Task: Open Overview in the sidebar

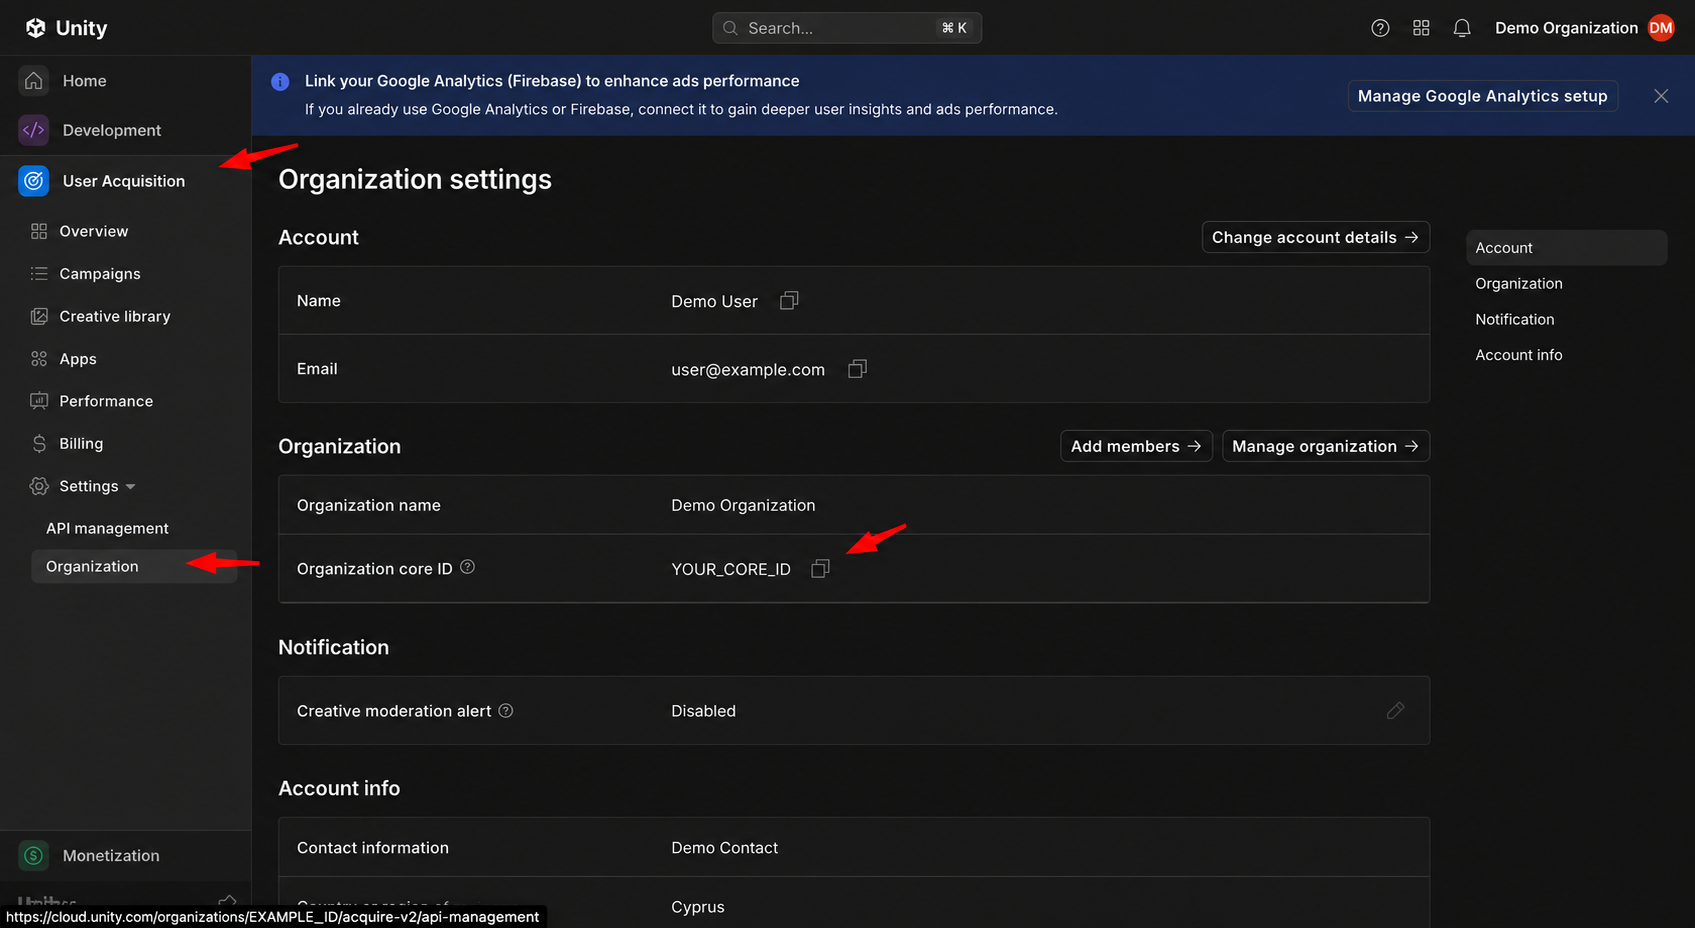Action: click(x=94, y=231)
